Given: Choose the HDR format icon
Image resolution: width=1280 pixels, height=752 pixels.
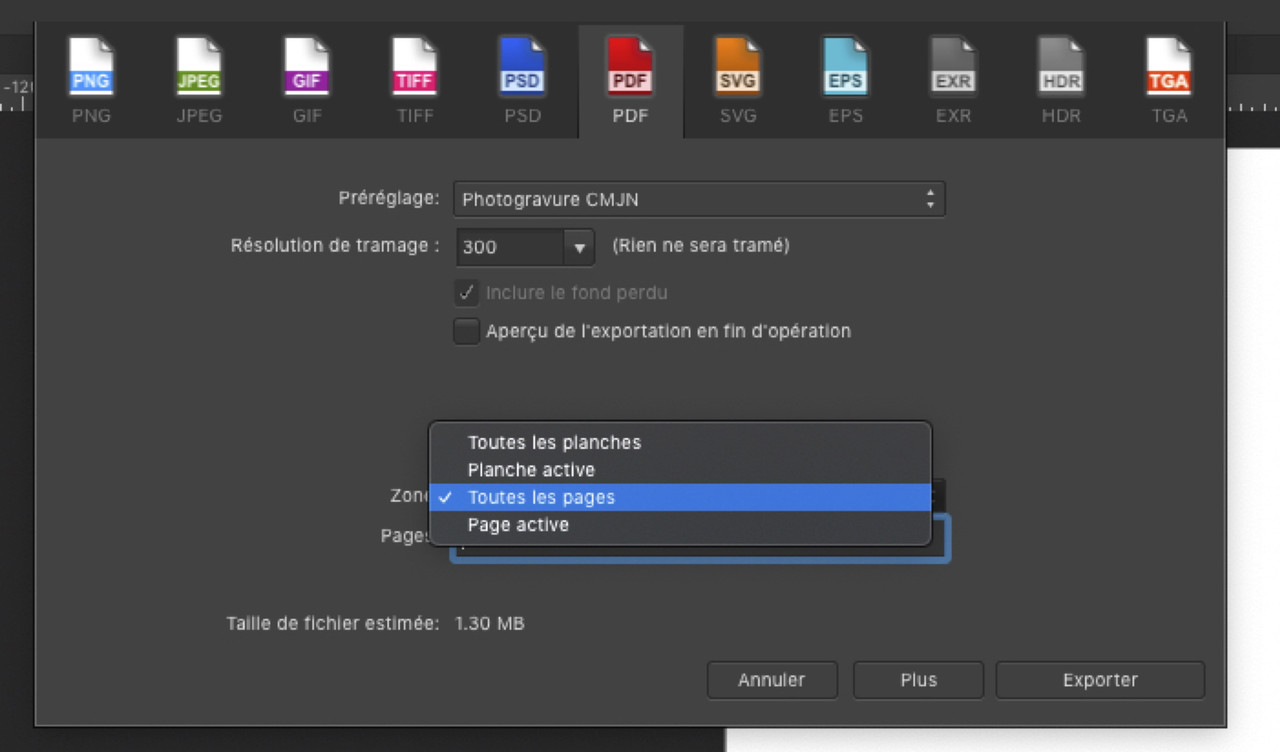Looking at the screenshot, I should [x=1060, y=67].
